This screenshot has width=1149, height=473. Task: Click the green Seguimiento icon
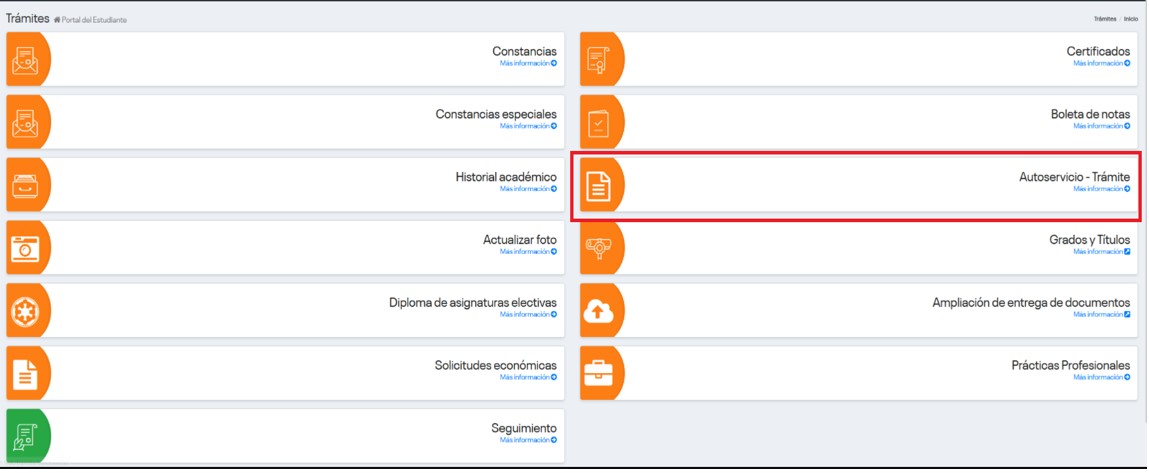point(24,436)
